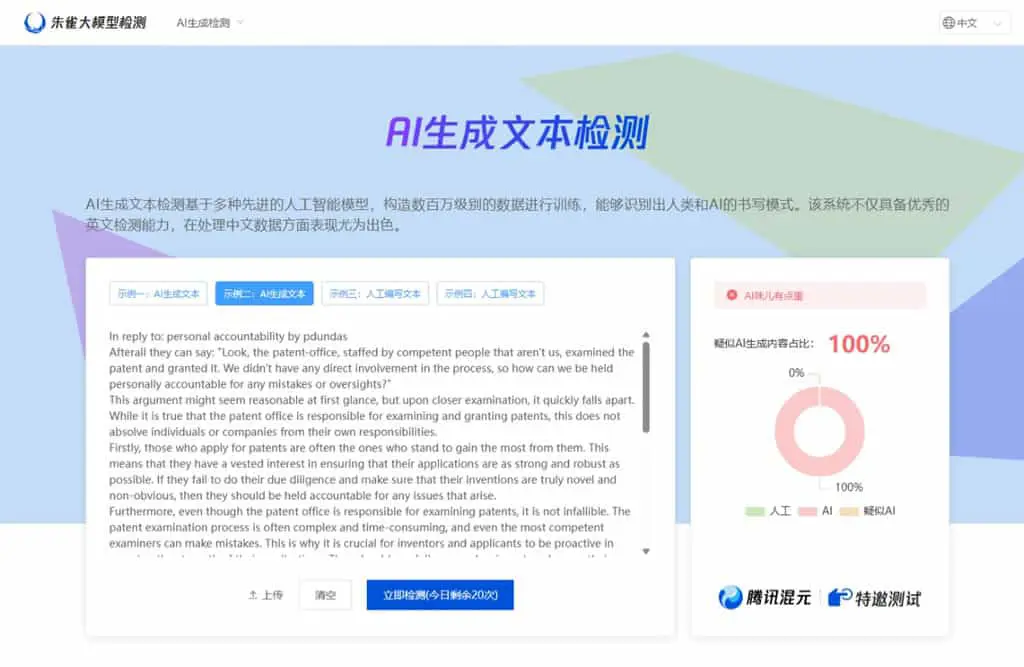Image resolution: width=1024 pixels, height=667 pixels.
Task: Click inside the sample text input area
Action: point(372,443)
